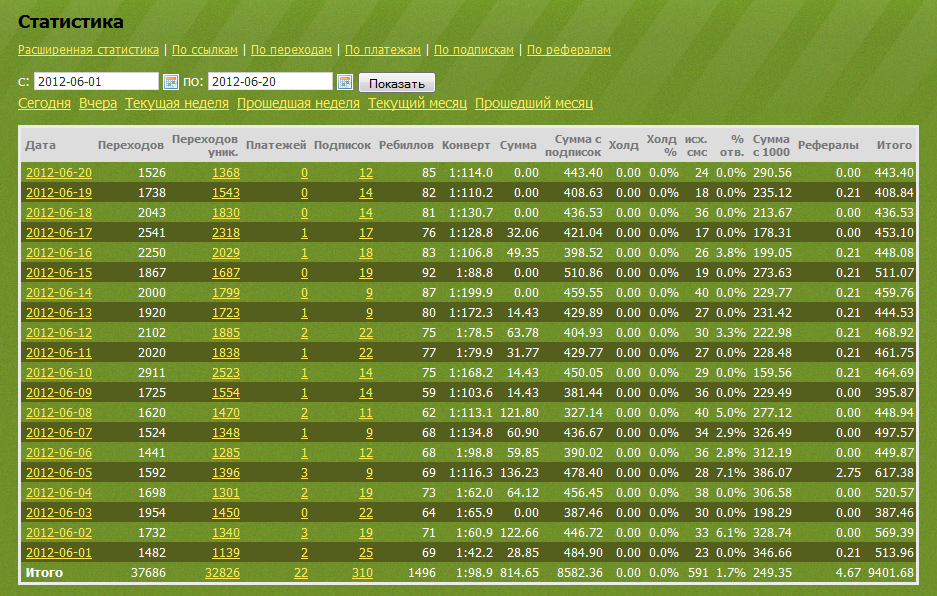Click the Переходов column header
The image size is (937, 596).
[x=131, y=145]
